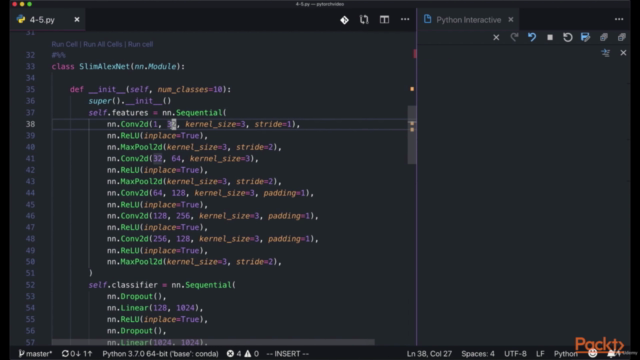Click on self.classifier assignment line
This screenshot has width=640, height=360.
[162, 285]
